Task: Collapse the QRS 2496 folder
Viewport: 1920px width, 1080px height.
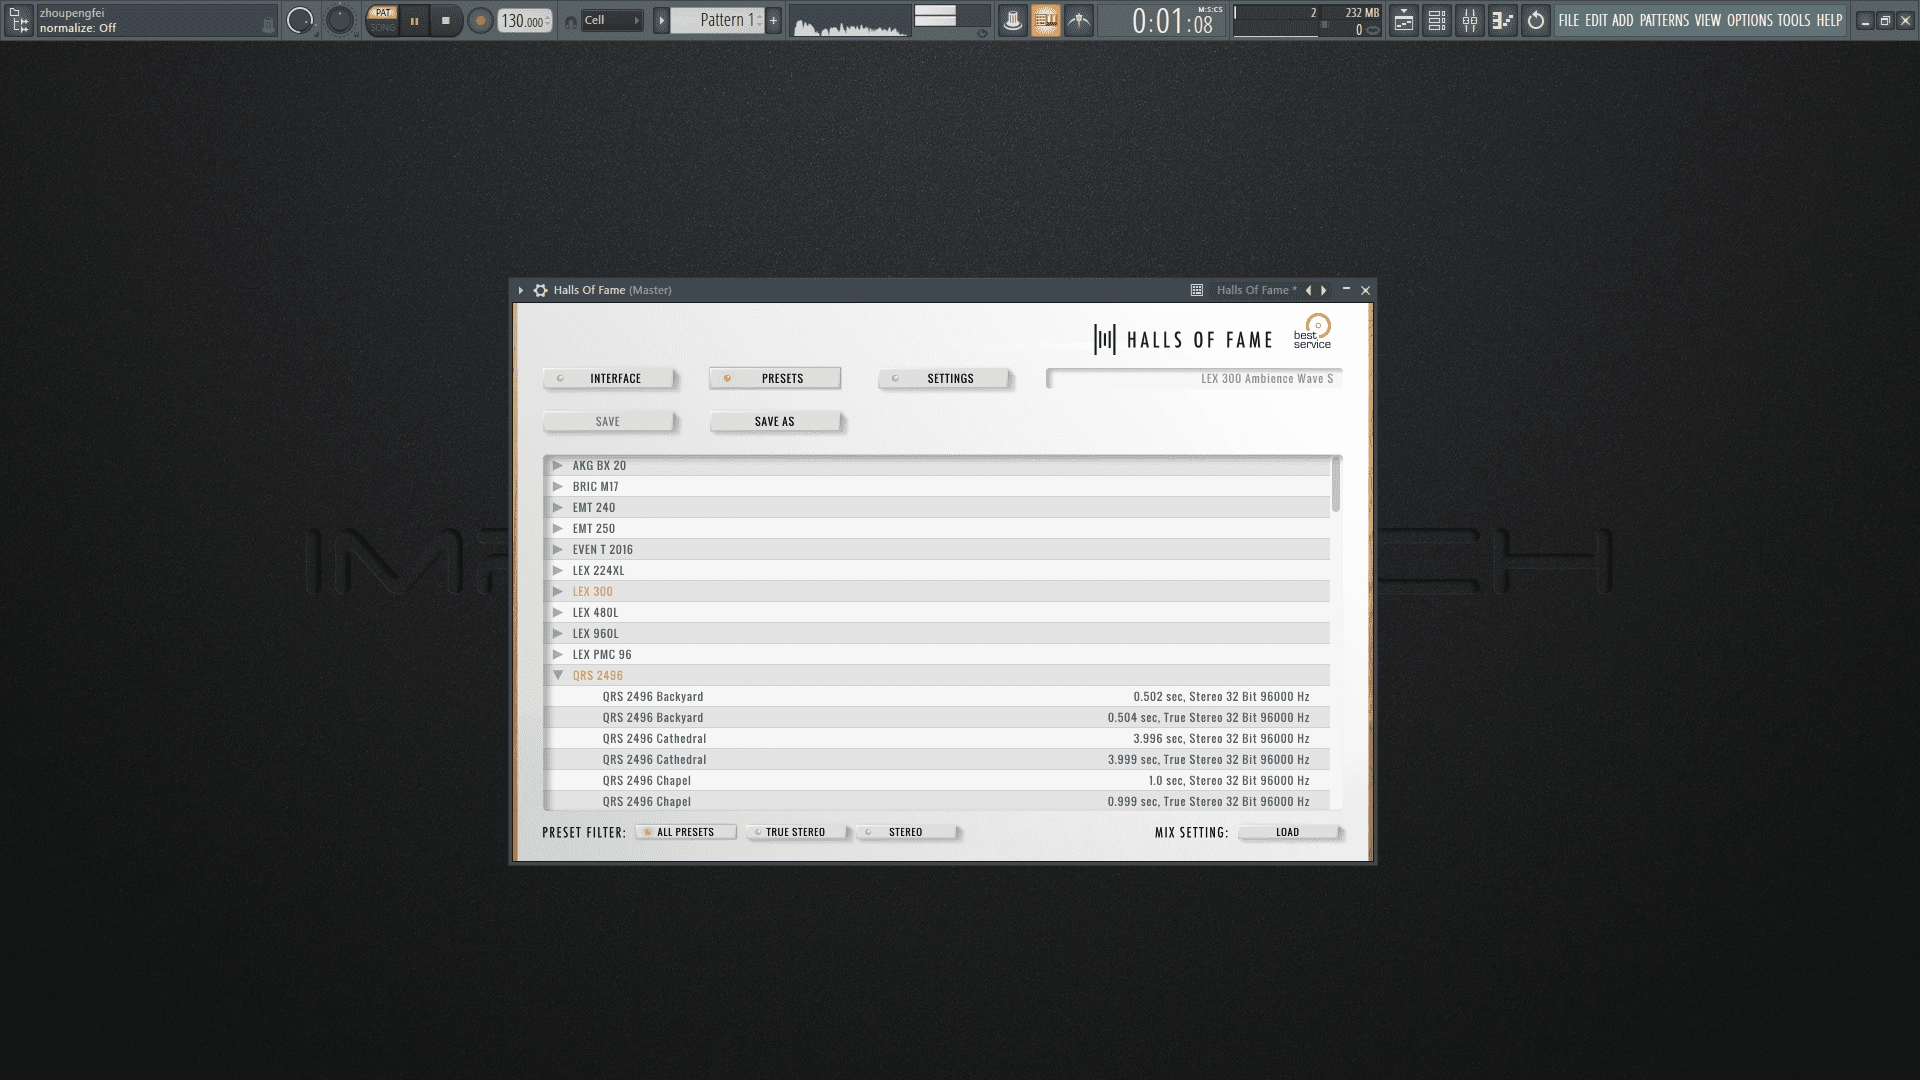Action: (x=558, y=675)
